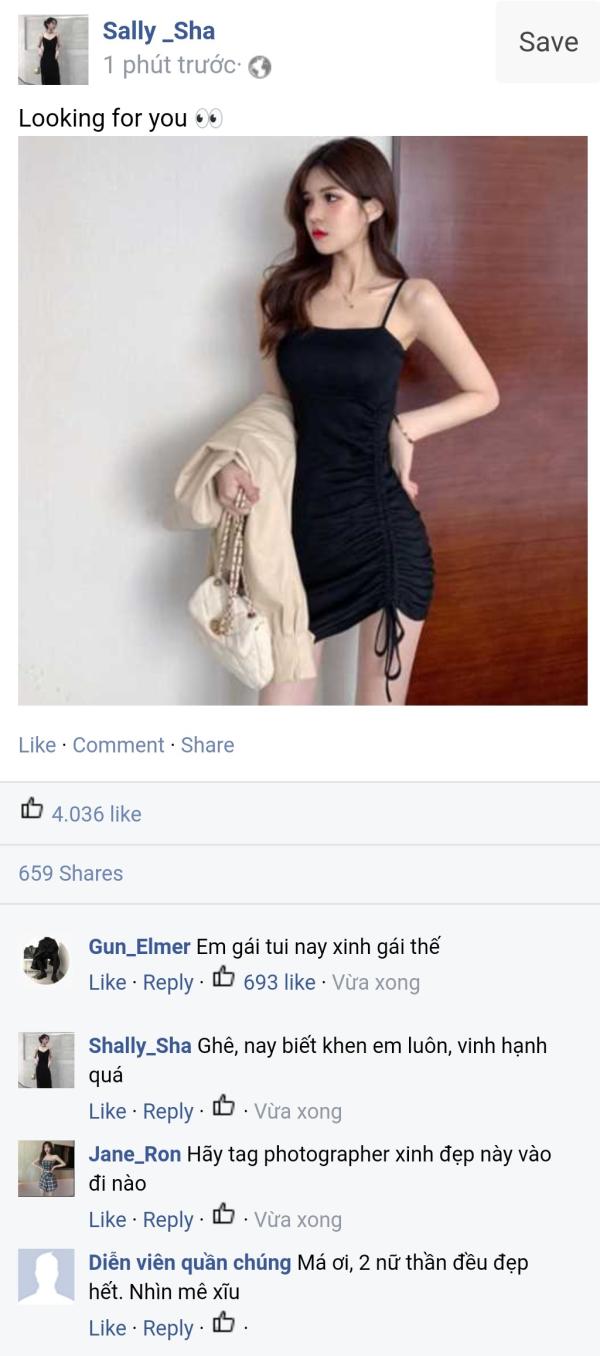This screenshot has width=600, height=1356.
Task: Click thumbs-up icon on Diễn viên quần chúng's comment
Action: coord(224,1323)
